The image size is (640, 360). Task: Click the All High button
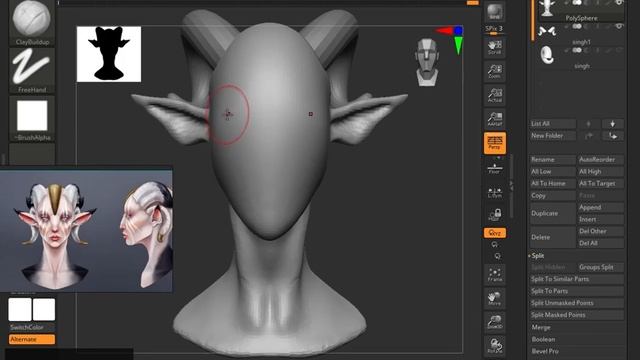[x=600, y=172]
